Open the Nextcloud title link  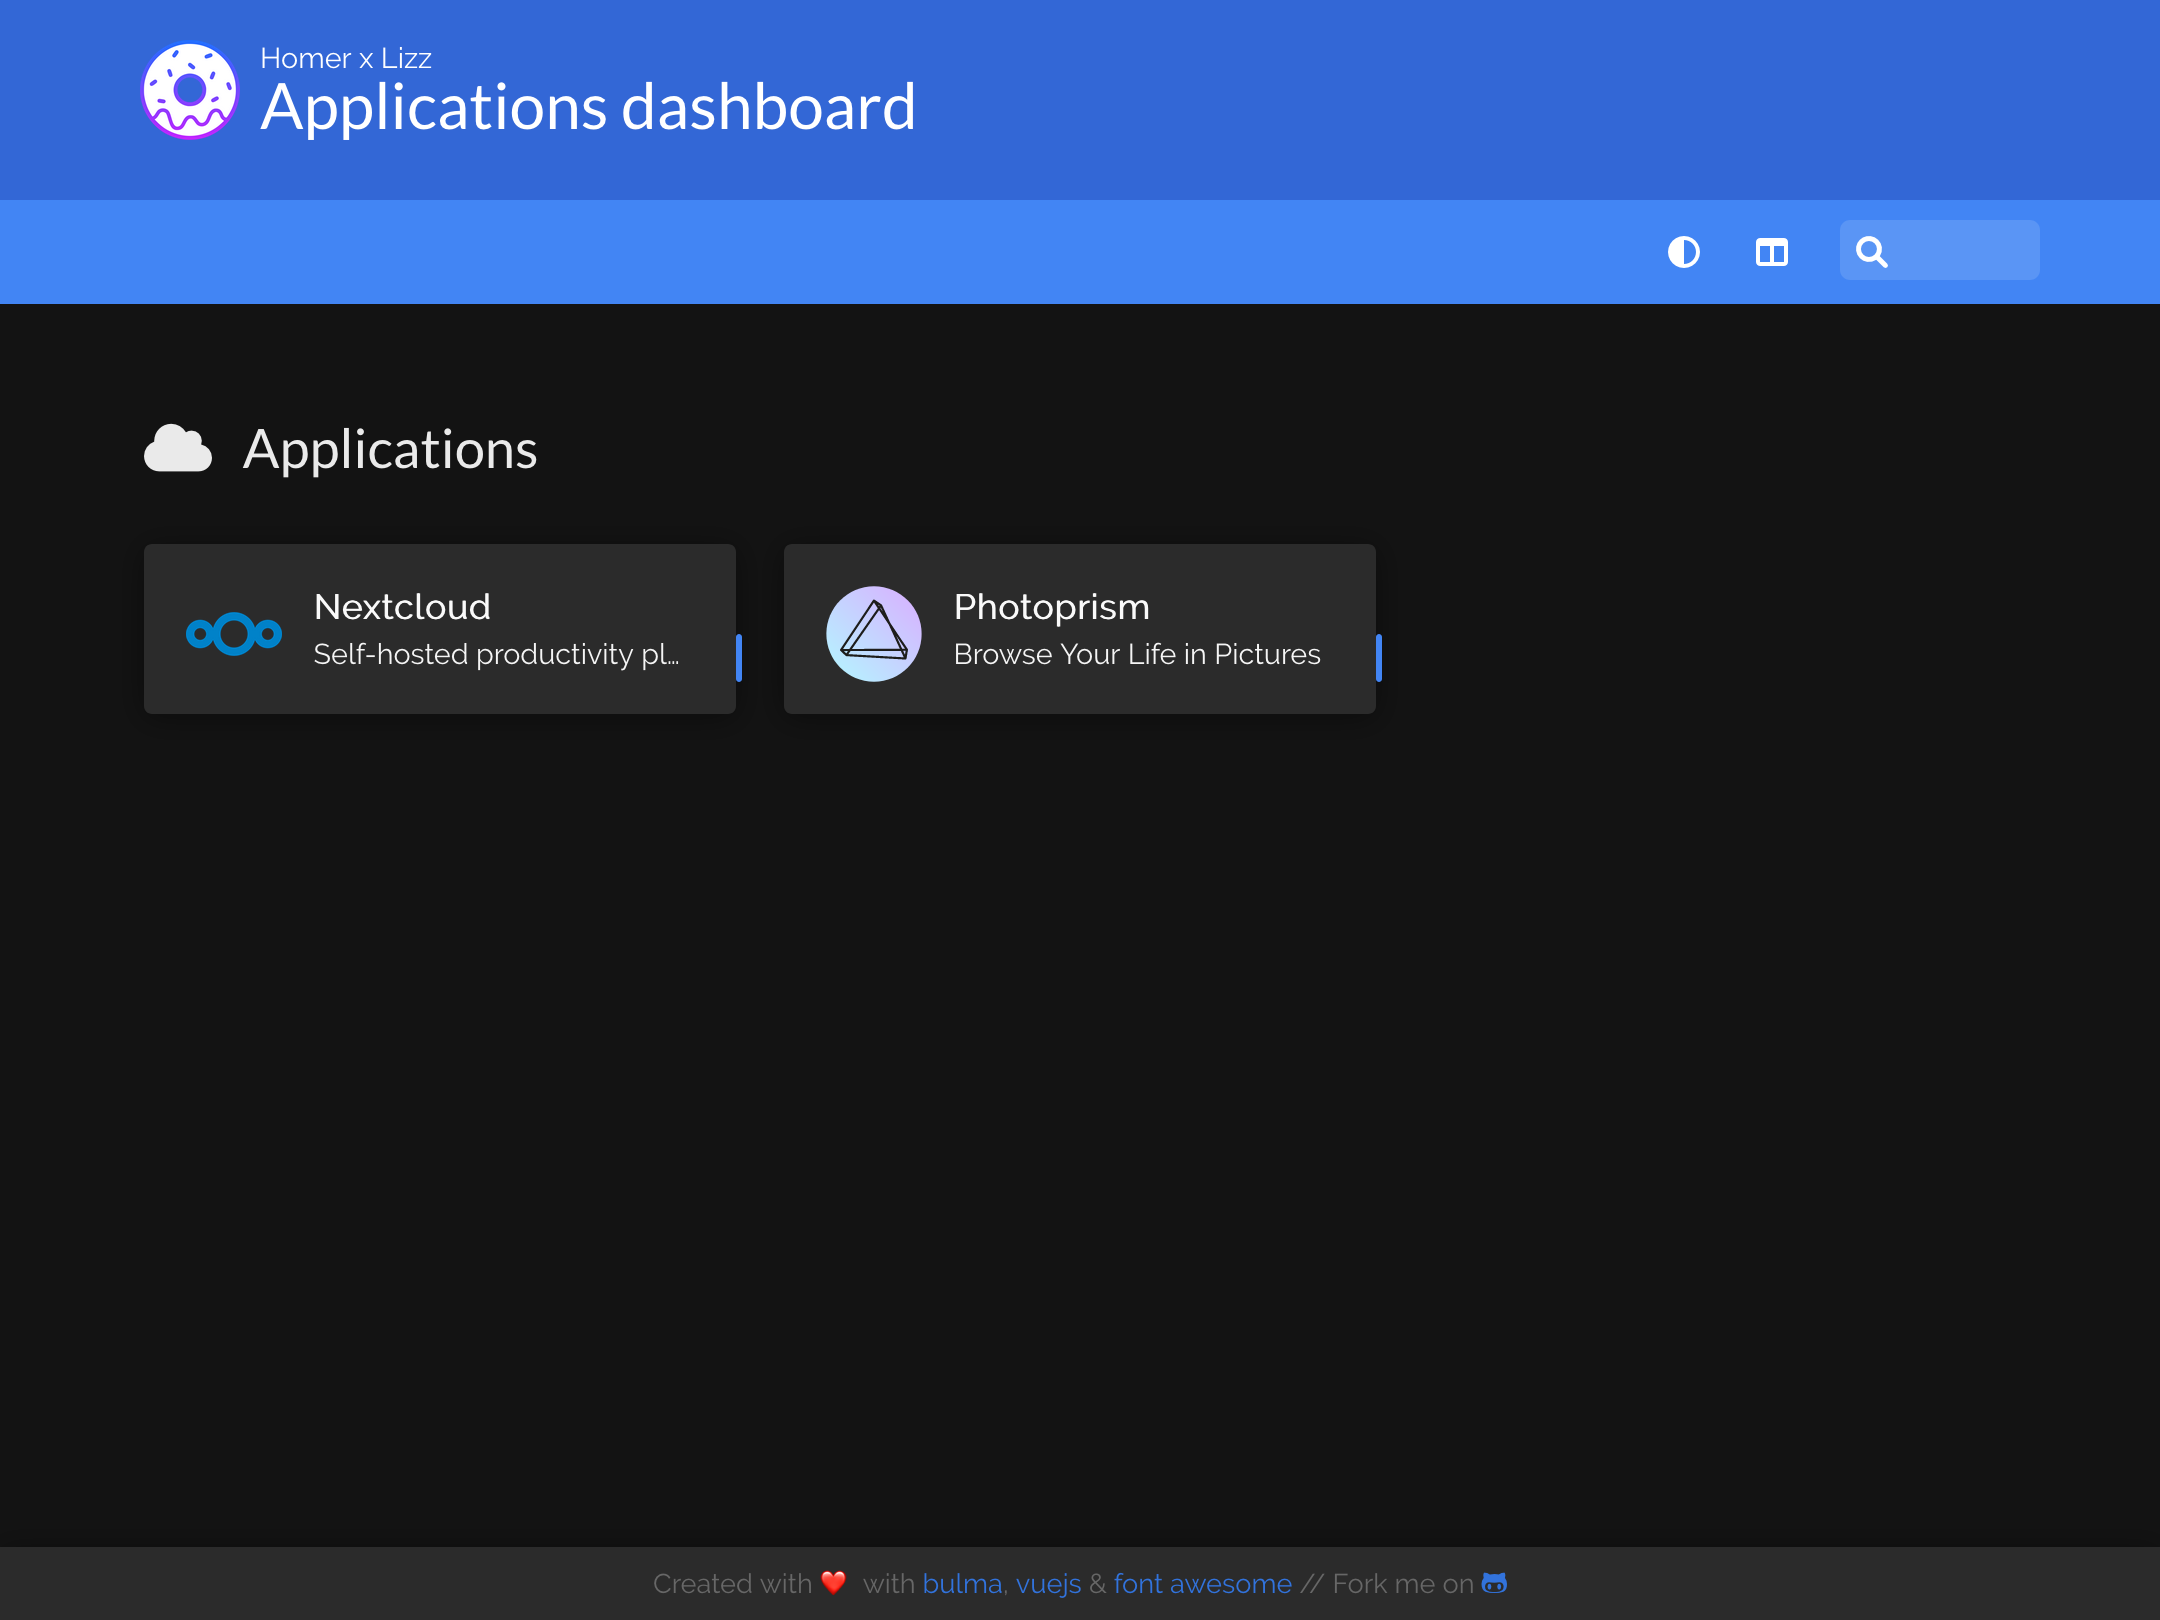[x=402, y=607]
